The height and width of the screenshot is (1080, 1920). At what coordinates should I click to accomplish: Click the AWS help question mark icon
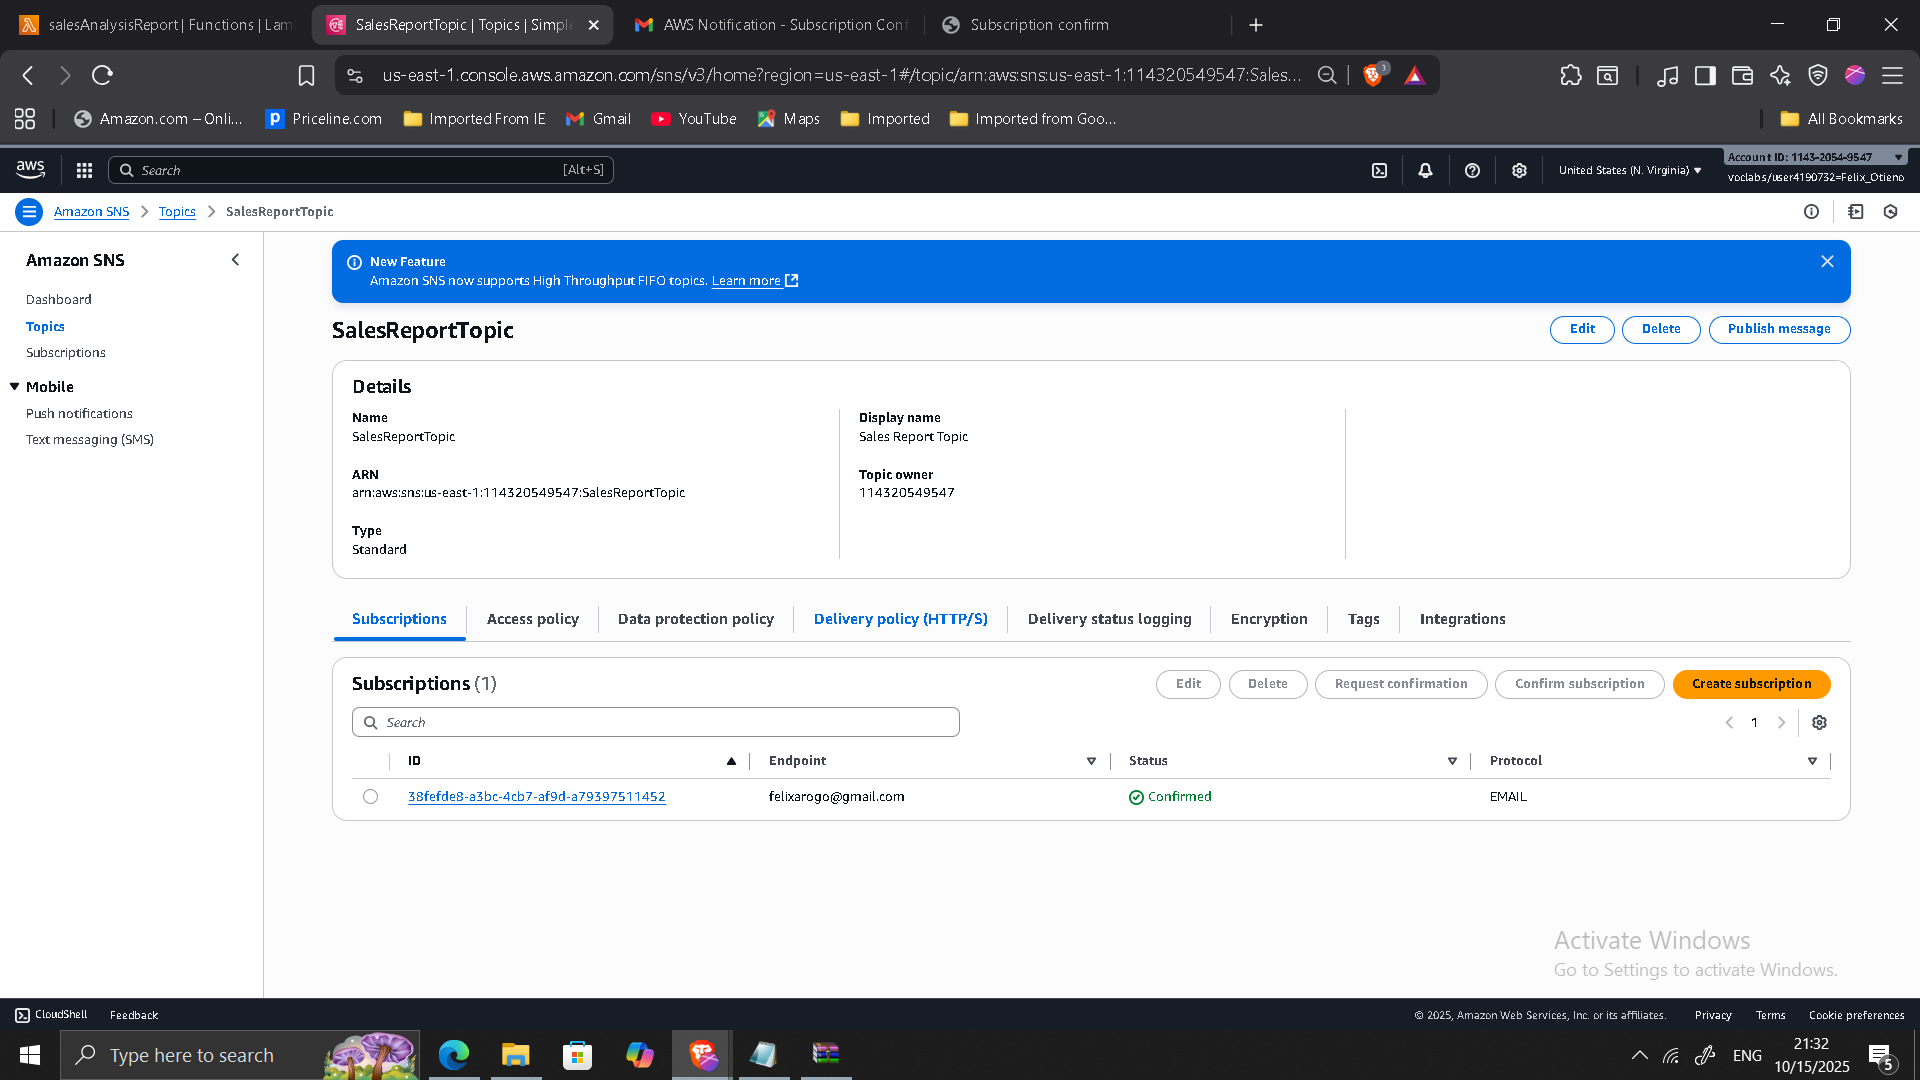point(1472,171)
